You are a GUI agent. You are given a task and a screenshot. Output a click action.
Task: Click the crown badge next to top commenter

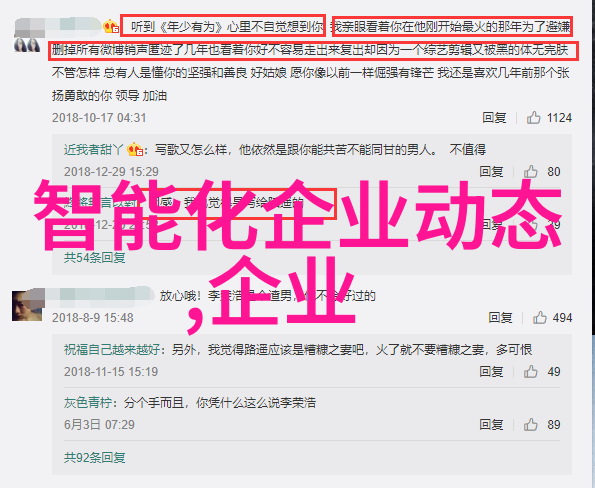coord(111,27)
